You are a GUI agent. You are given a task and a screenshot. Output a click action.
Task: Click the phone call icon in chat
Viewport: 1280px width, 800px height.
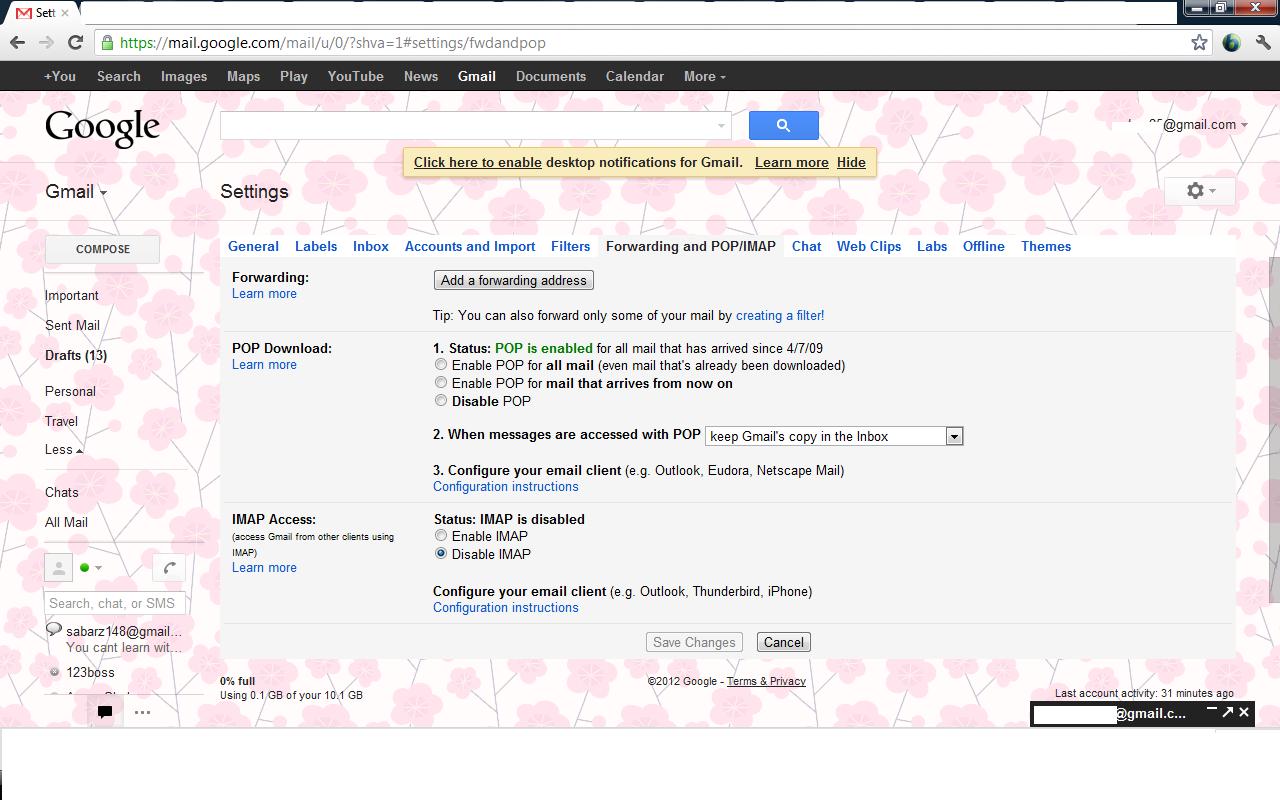tap(169, 568)
